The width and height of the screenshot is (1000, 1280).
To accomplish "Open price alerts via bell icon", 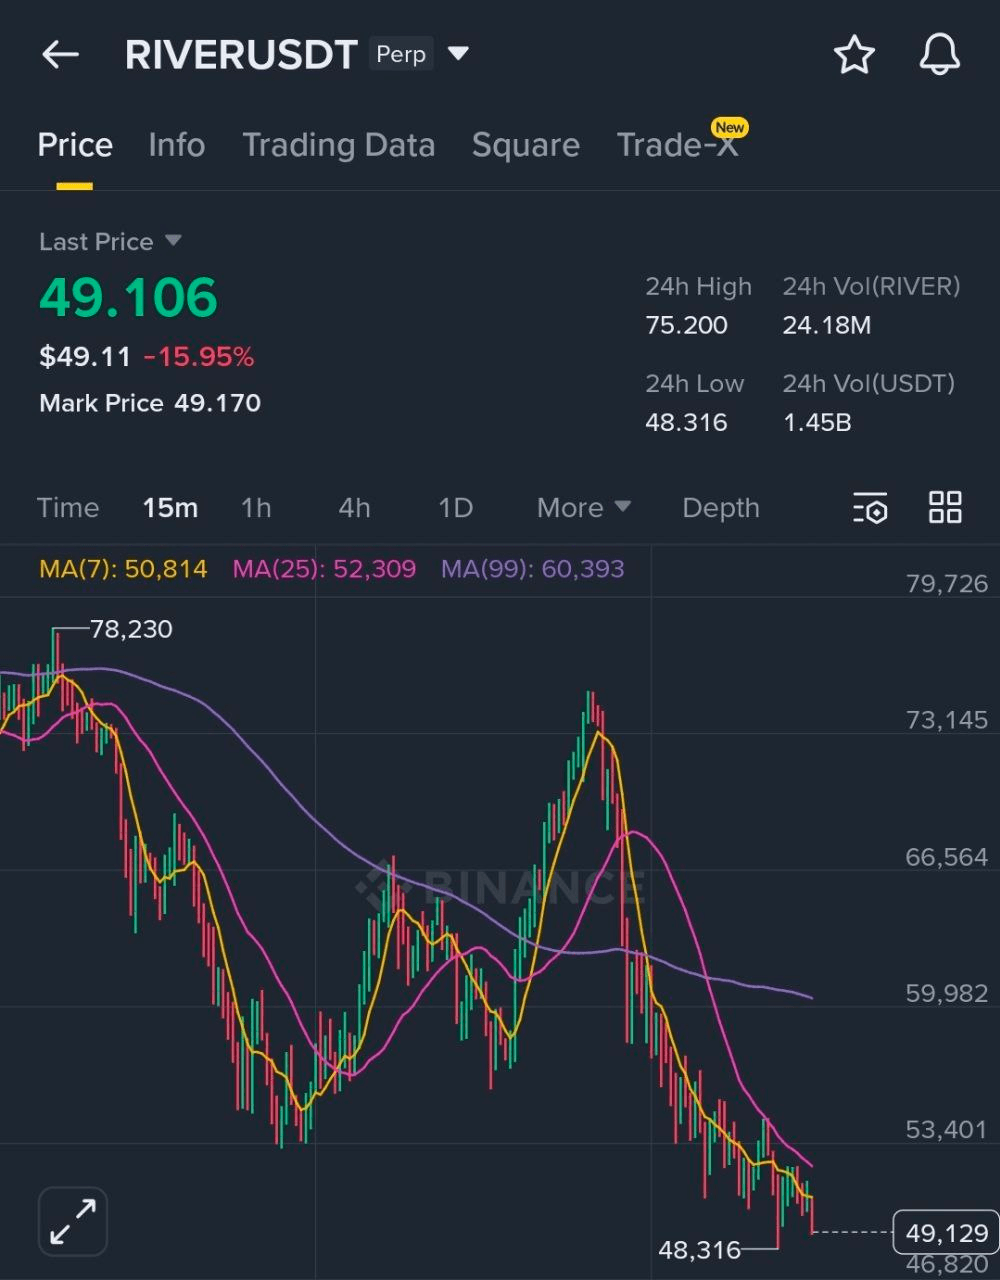I will coord(939,55).
